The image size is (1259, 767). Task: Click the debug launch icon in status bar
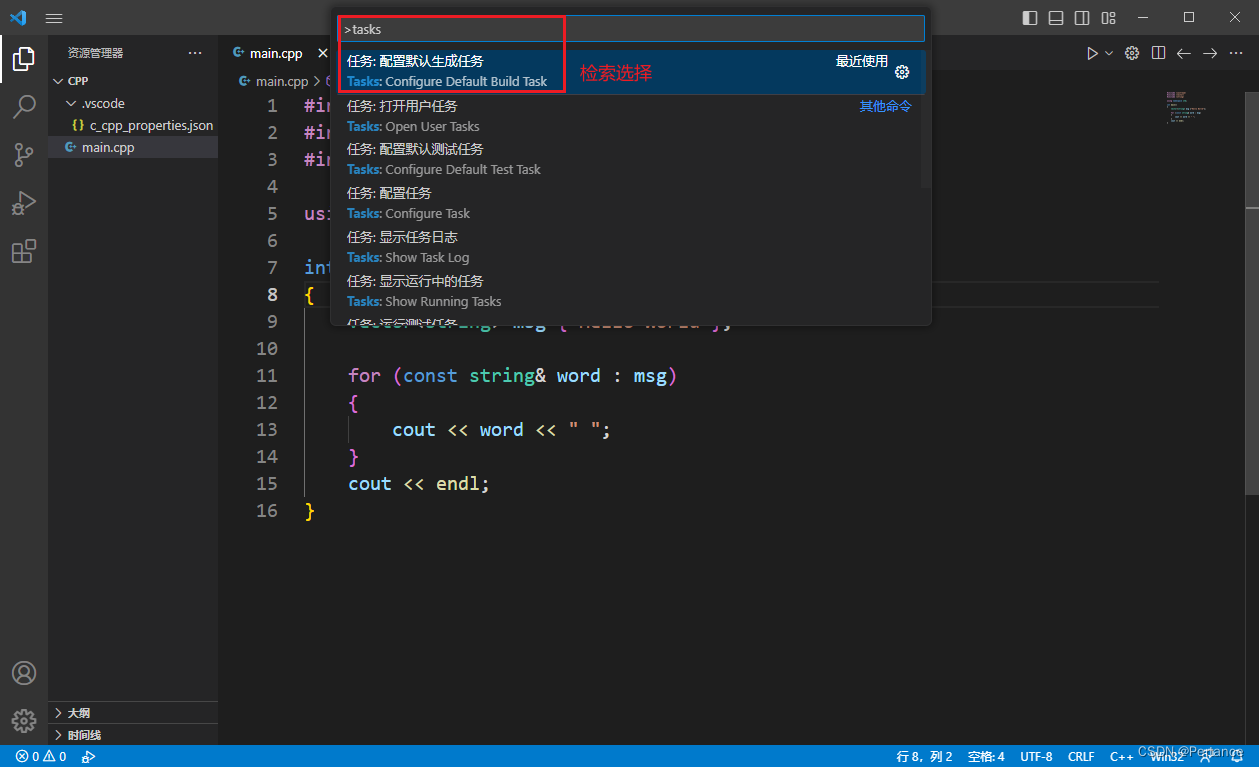(x=89, y=756)
